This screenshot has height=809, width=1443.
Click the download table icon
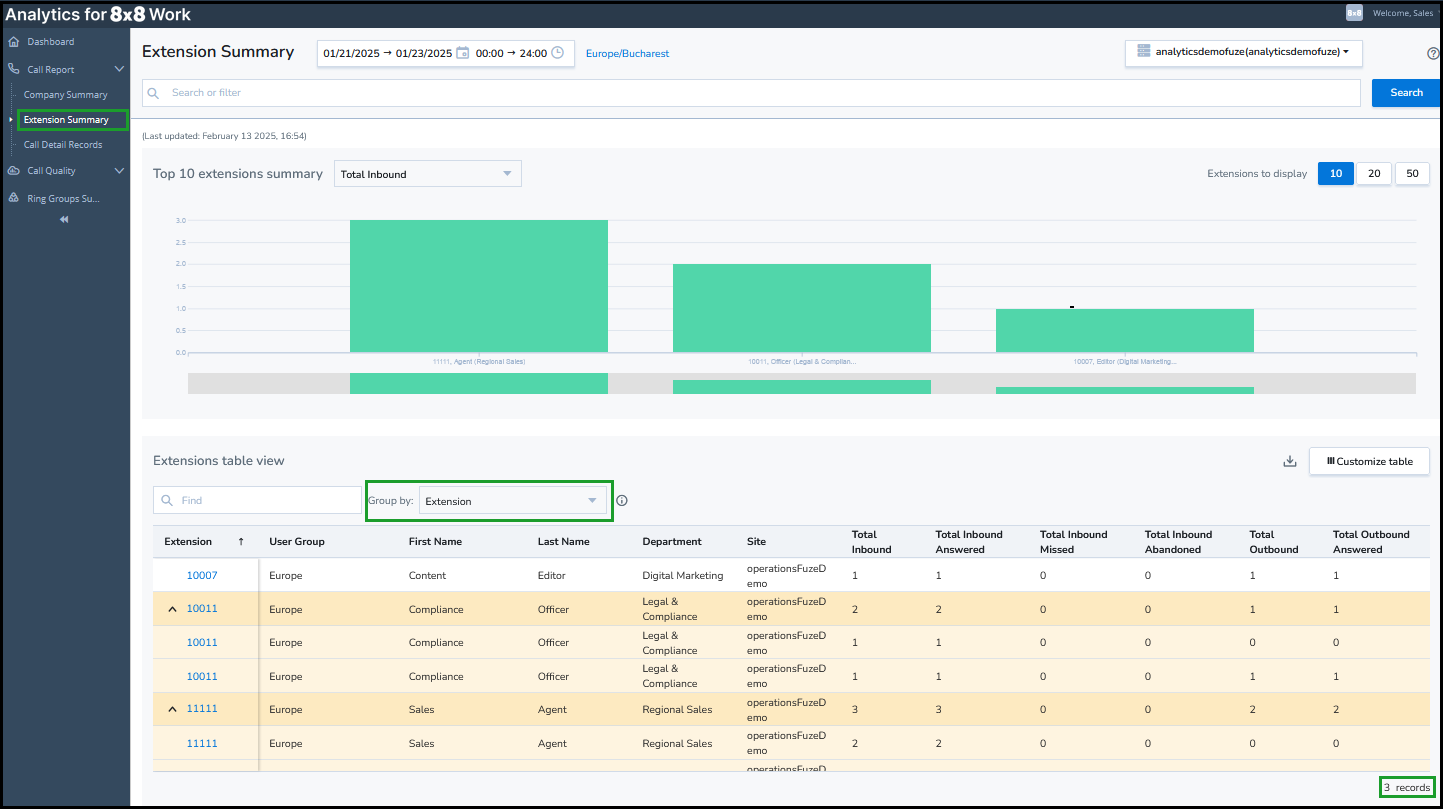tap(1290, 461)
